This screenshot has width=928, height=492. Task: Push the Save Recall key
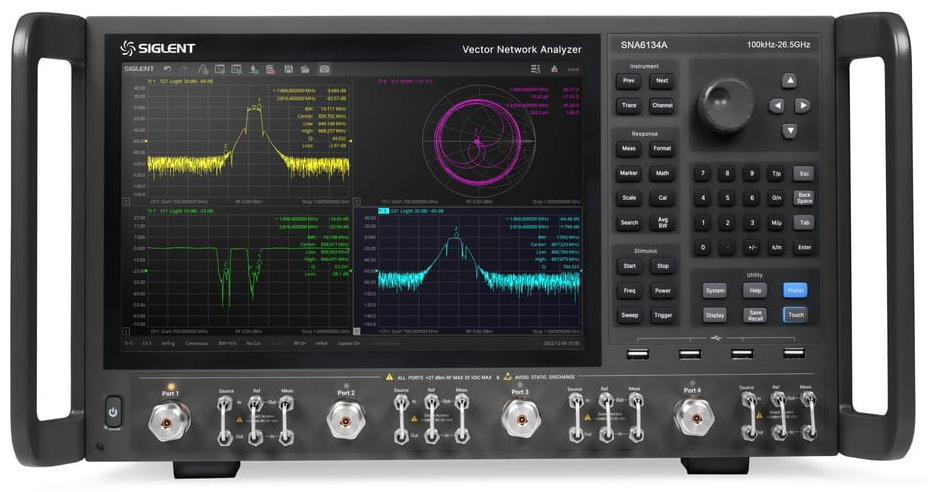click(755, 316)
